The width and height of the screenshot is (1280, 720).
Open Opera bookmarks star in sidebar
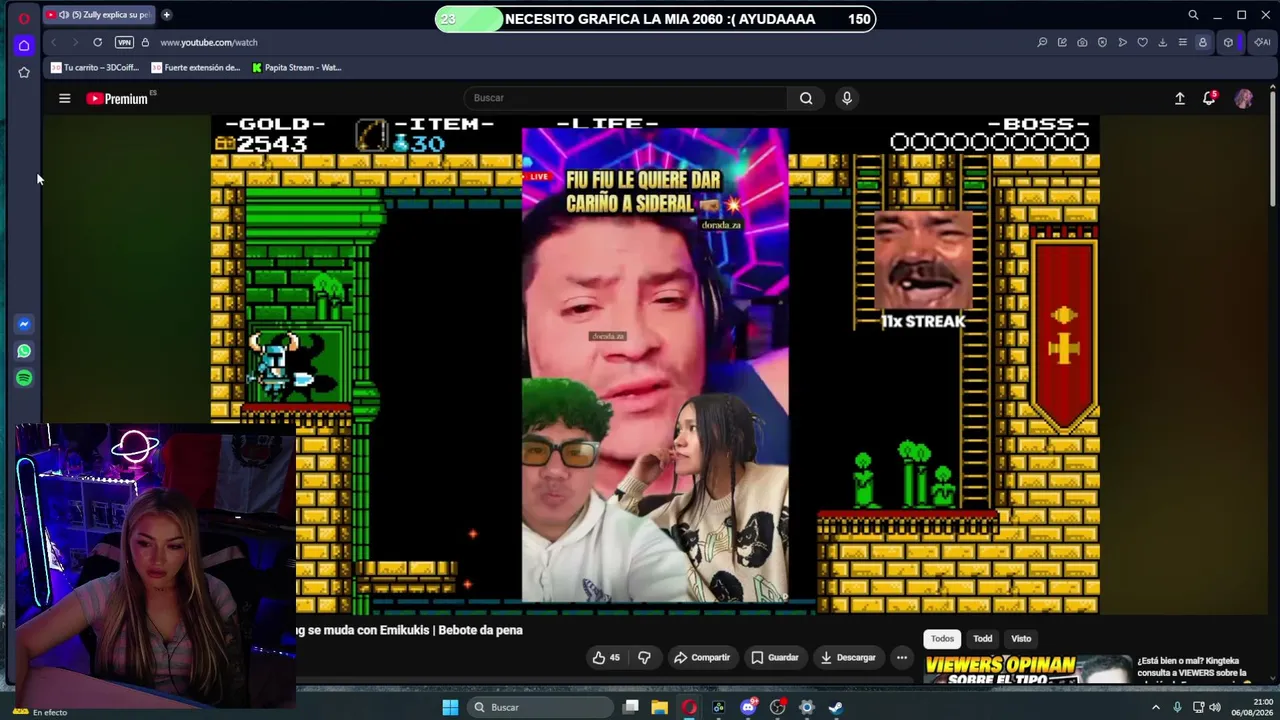click(24, 72)
